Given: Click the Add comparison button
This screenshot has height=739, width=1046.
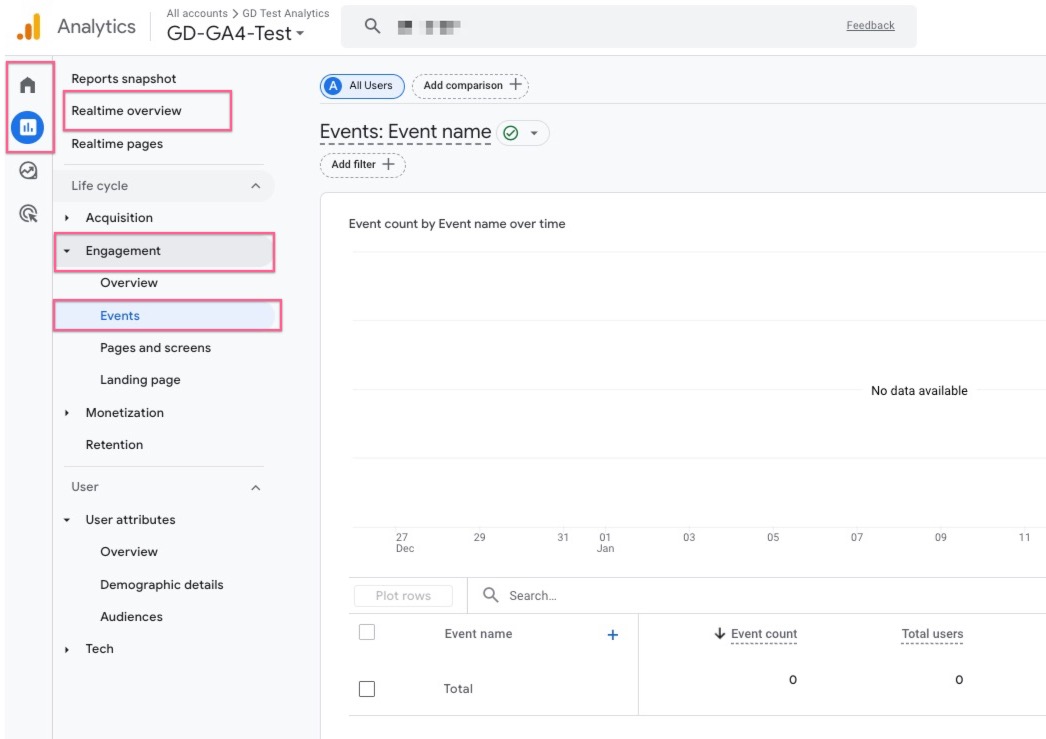Looking at the screenshot, I should click(470, 86).
